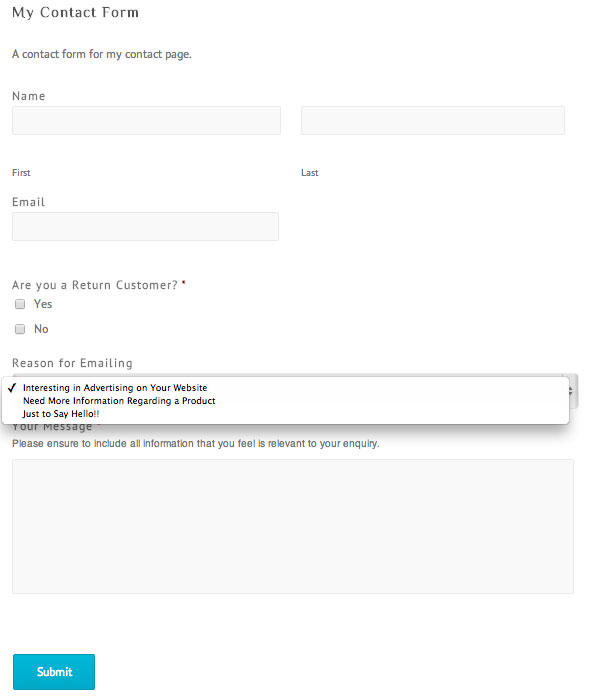
Task: Click the 'Last' sub-label under name
Action: [x=309, y=173]
